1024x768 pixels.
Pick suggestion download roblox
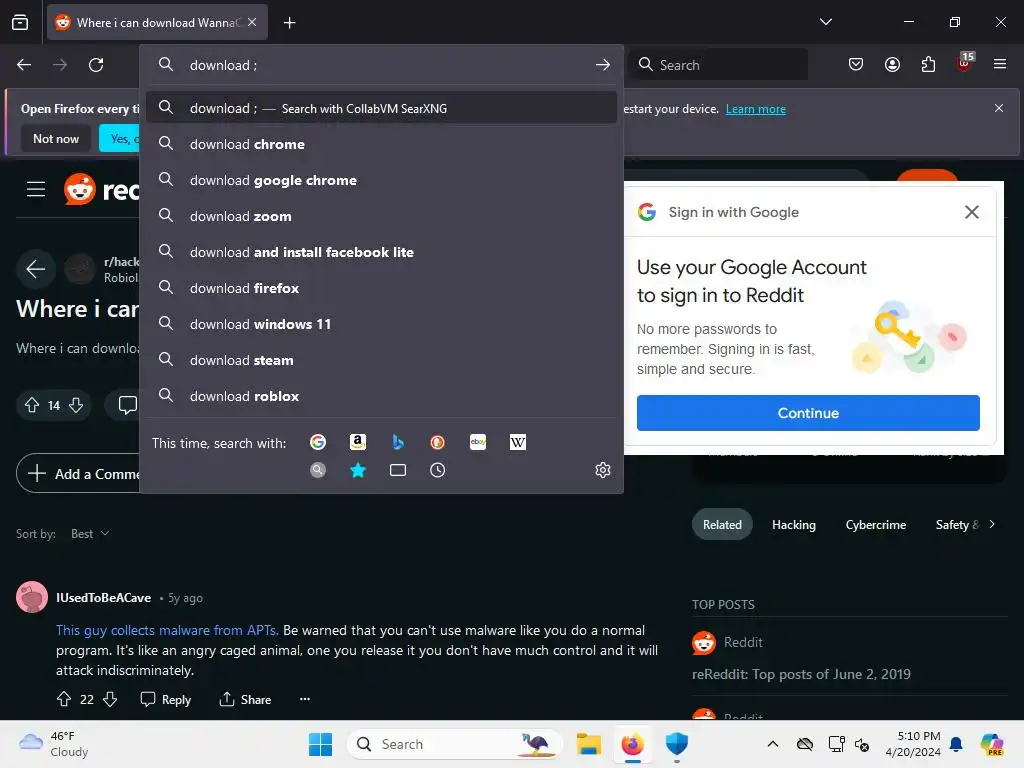click(381, 396)
